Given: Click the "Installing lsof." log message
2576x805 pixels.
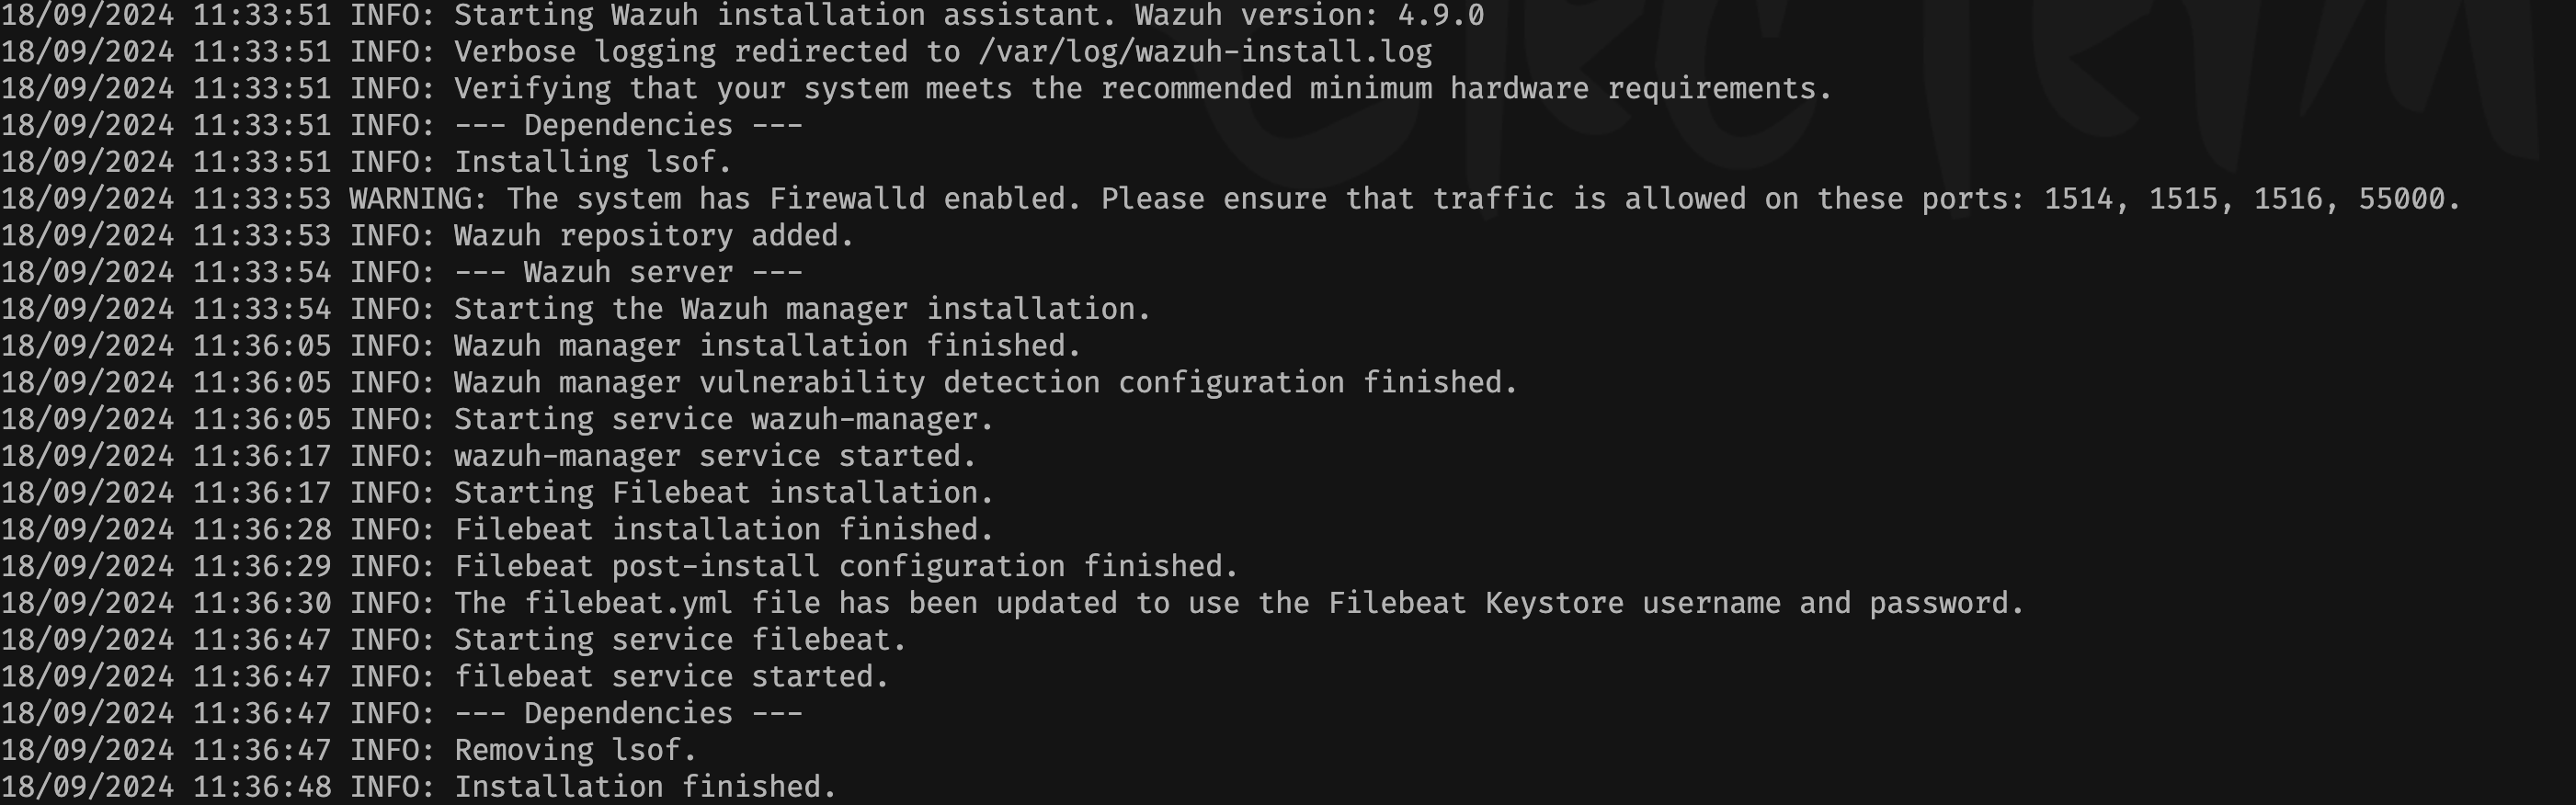Looking at the screenshot, I should click(593, 162).
